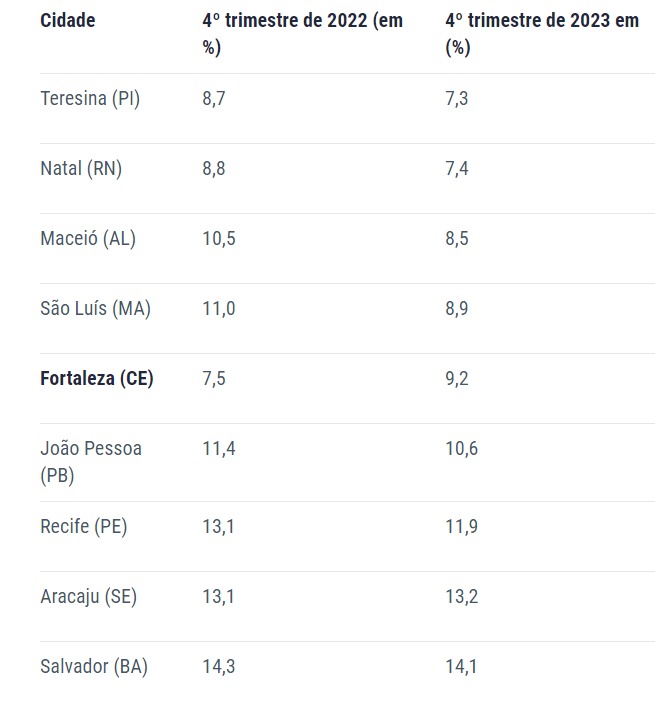
Task: Click the Salvador (BA) city cell
Action: click(94, 667)
